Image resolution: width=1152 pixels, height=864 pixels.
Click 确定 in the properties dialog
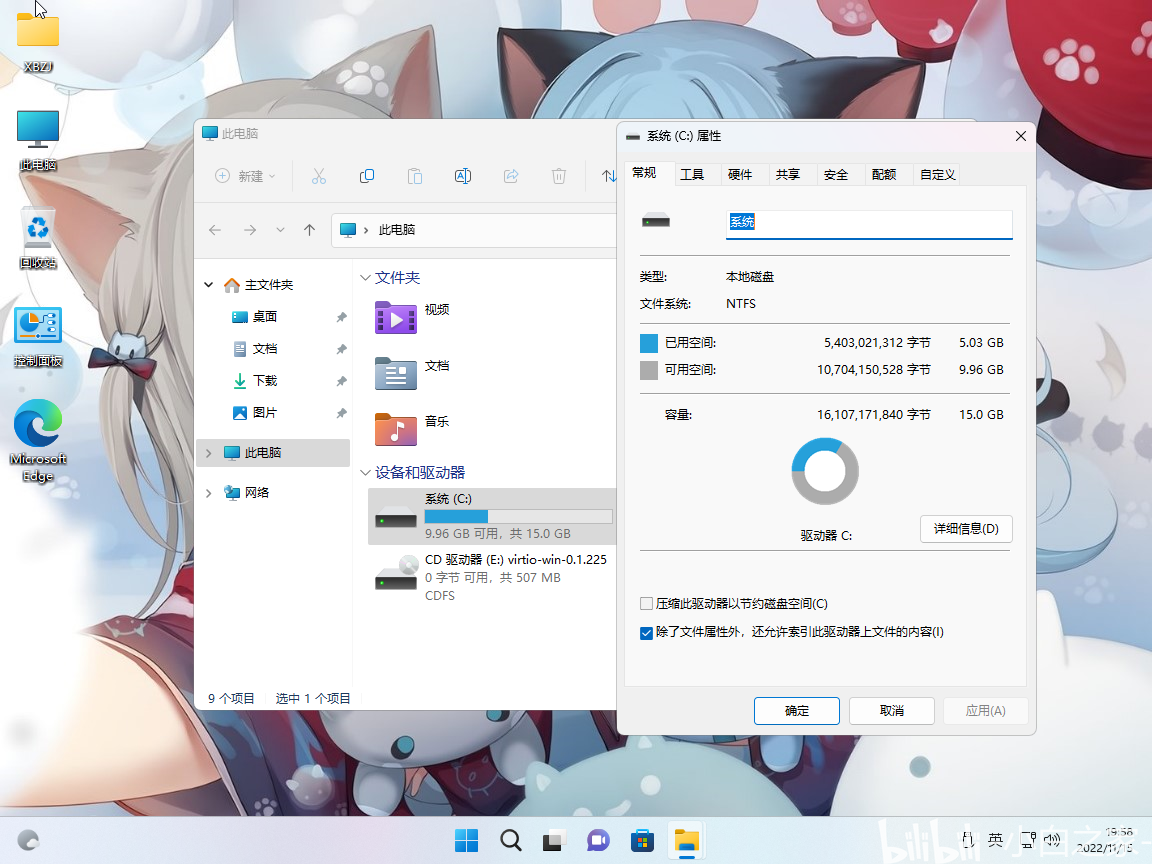point(796,710)
